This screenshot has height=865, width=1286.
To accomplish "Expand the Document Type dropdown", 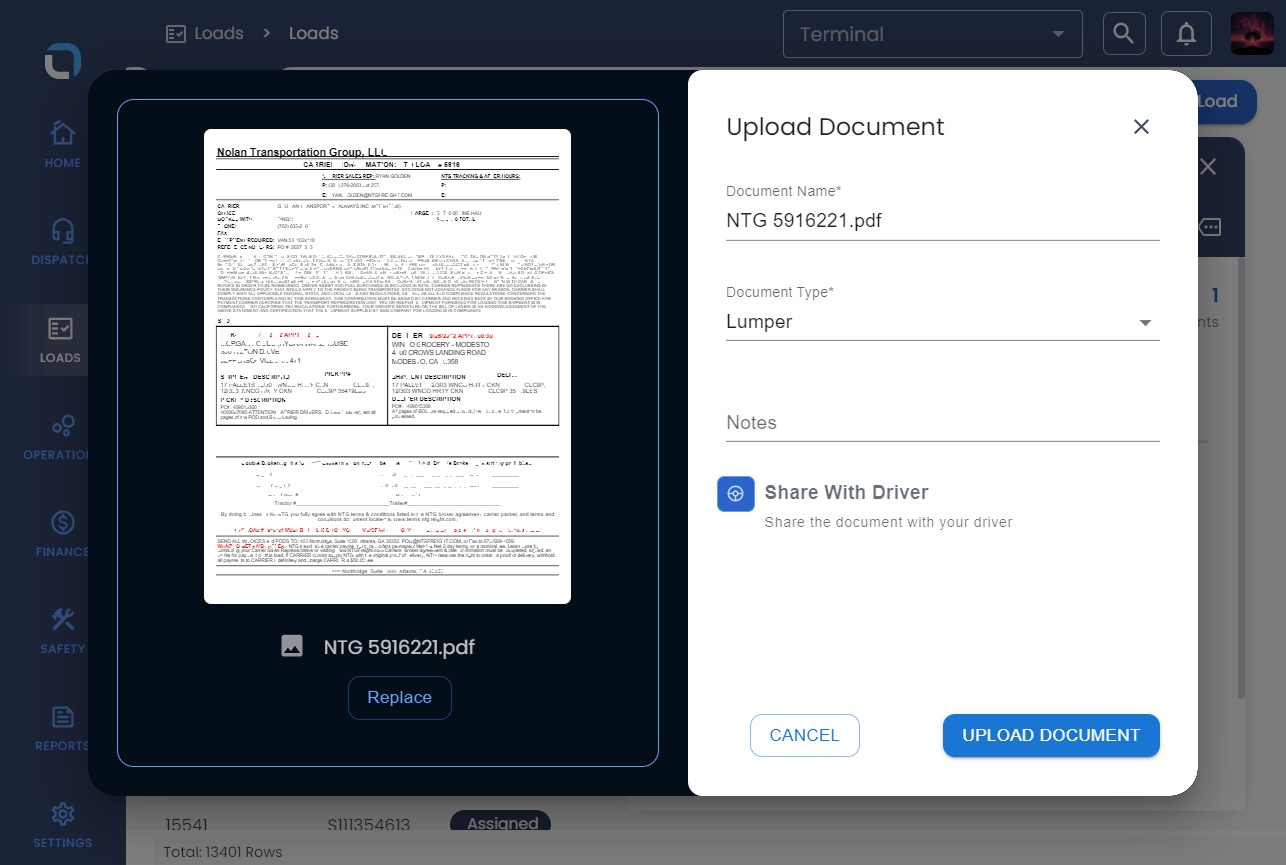I will (x=942, y=322).
